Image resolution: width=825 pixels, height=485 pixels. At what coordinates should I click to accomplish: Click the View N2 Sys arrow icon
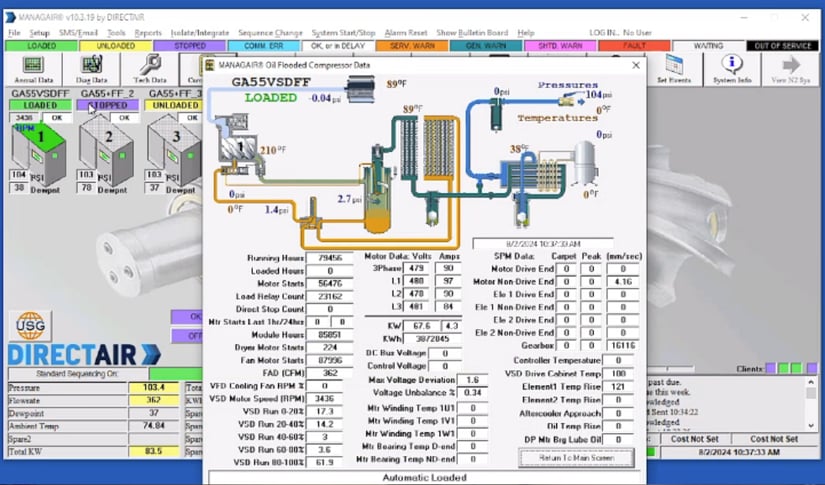790,69
